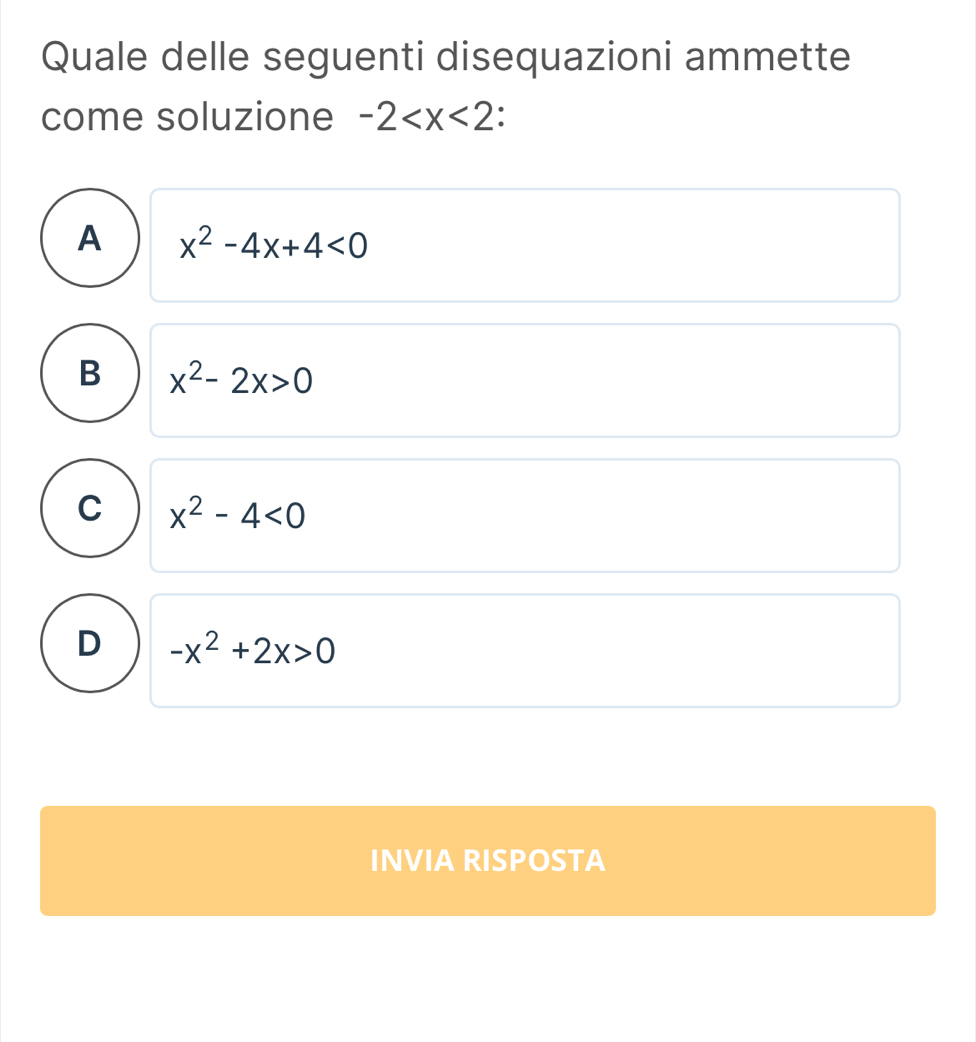Click the 'INVIA RISPOSTA' label text
The width and height of the screenshot is (976, 1042).
(488, 860)
